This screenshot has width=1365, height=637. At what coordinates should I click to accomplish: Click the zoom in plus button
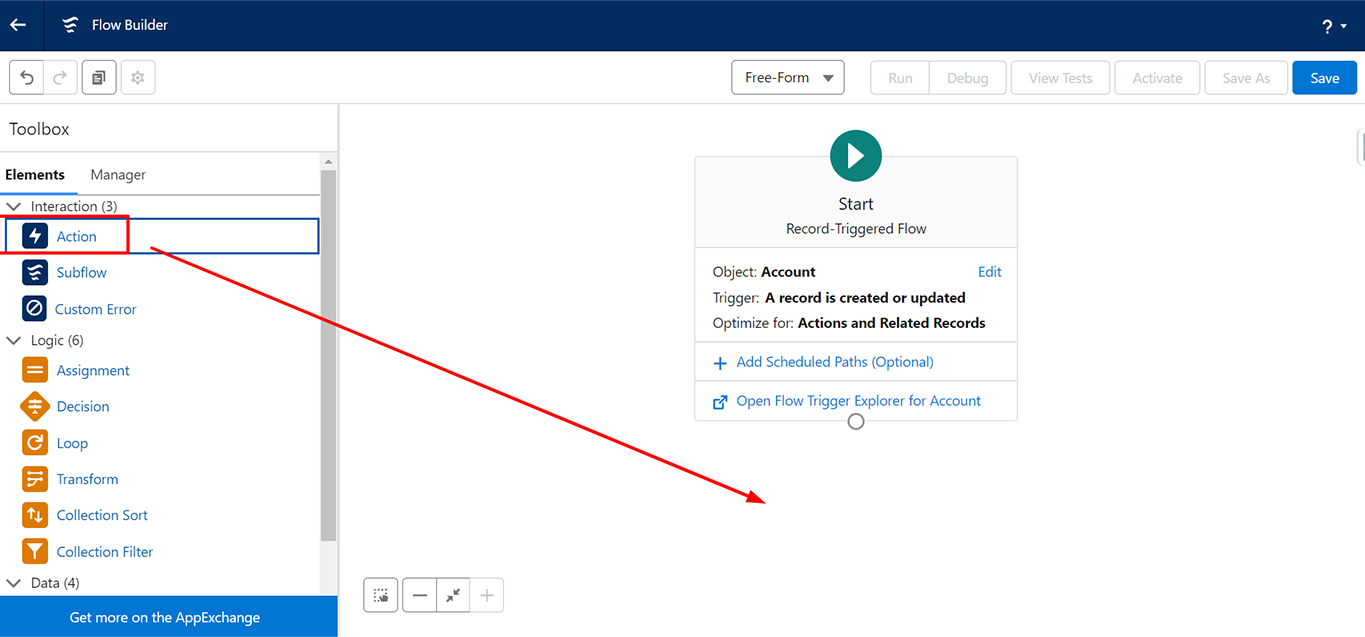point(487,595)
